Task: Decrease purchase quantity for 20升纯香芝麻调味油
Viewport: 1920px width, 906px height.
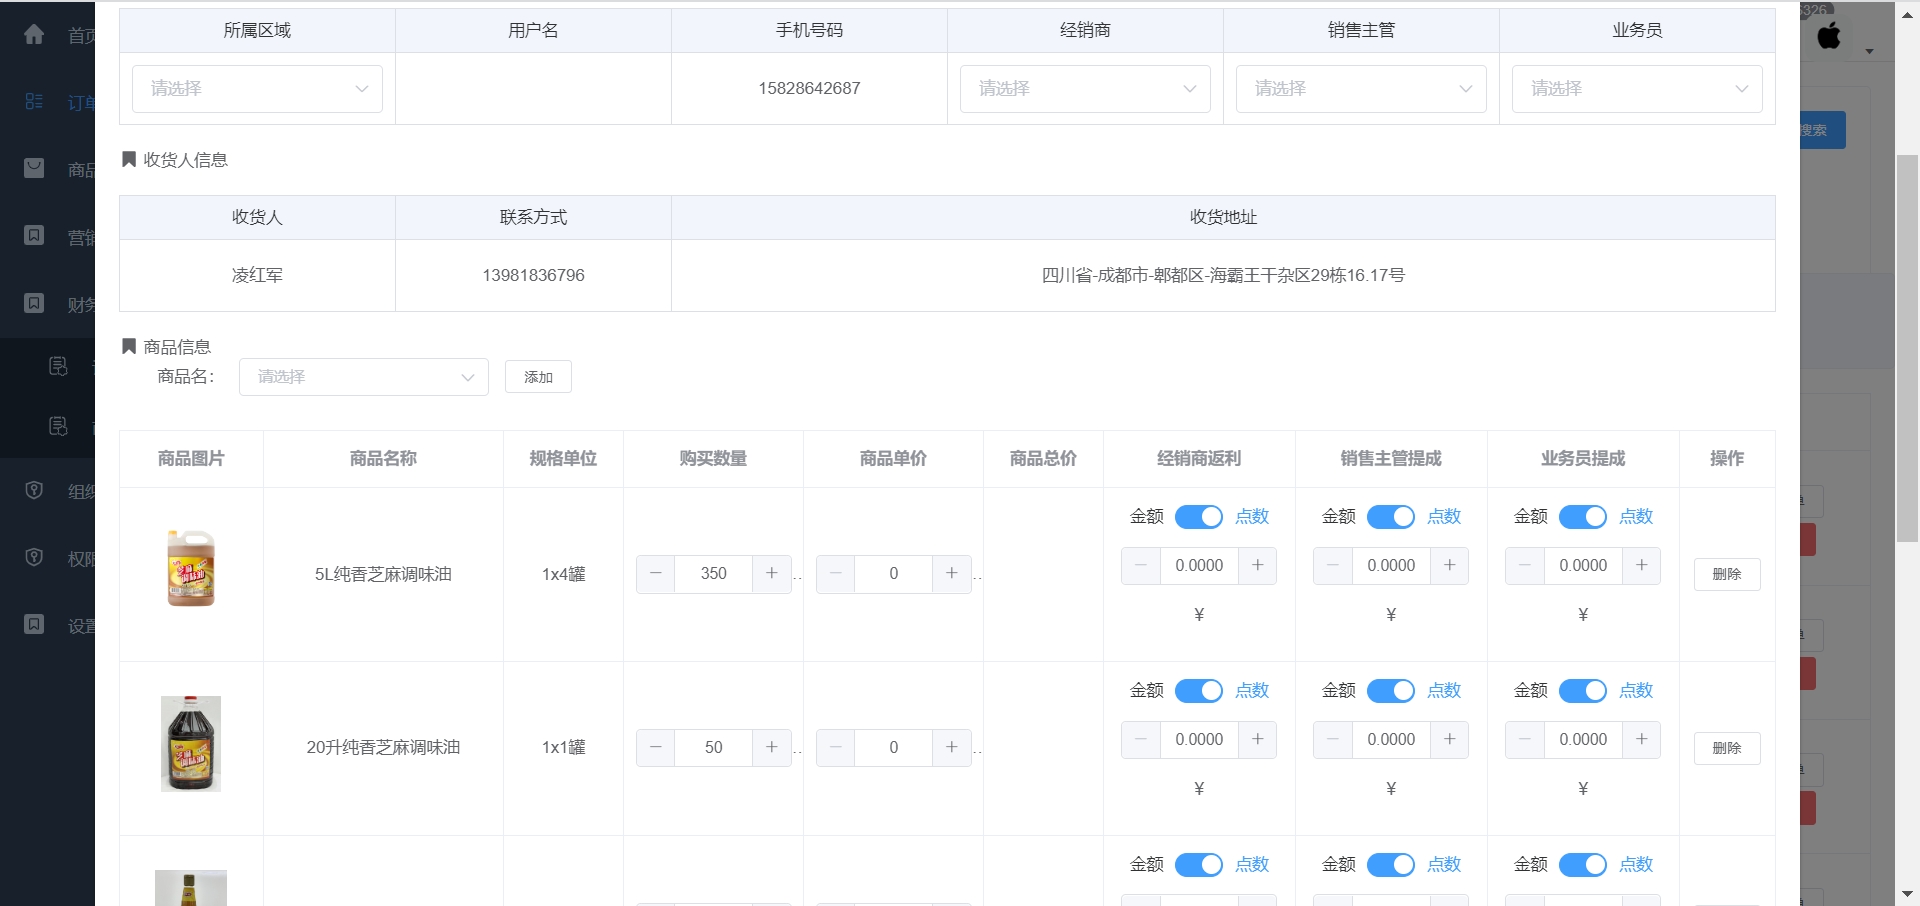Action: 656,748
